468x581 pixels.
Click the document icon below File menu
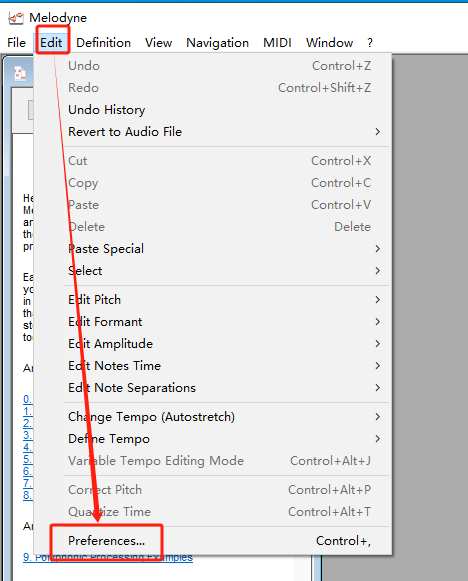20,74
